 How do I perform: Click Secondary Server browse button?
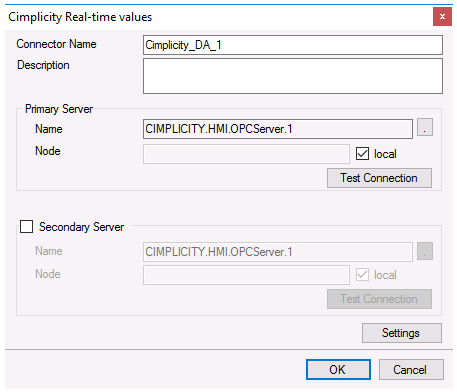click(425, 251)
